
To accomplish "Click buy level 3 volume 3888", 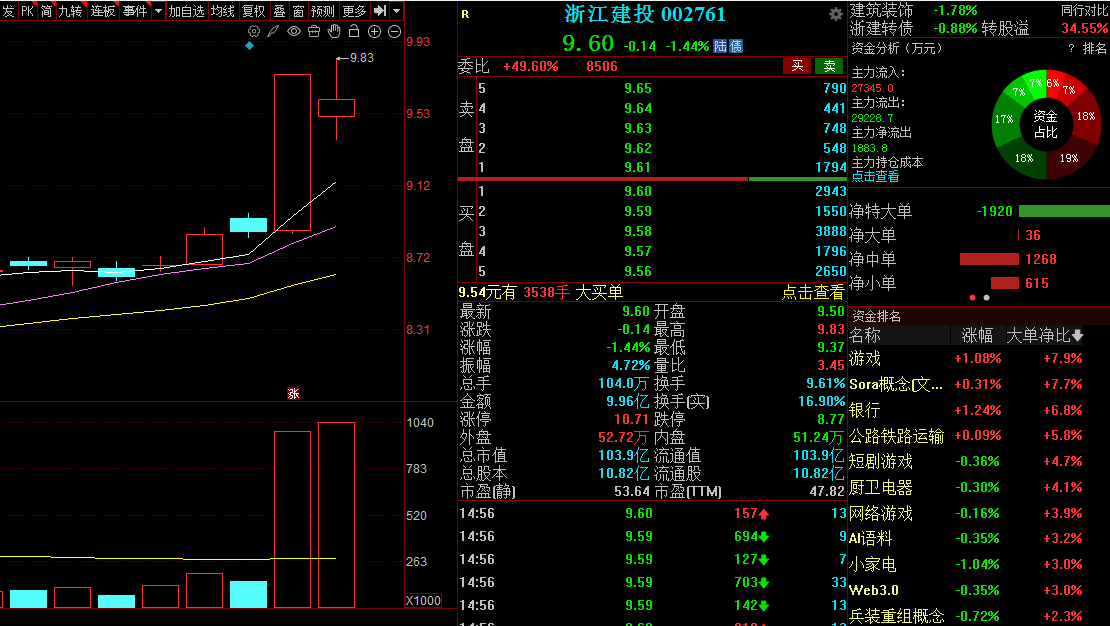I will [830, 231].
